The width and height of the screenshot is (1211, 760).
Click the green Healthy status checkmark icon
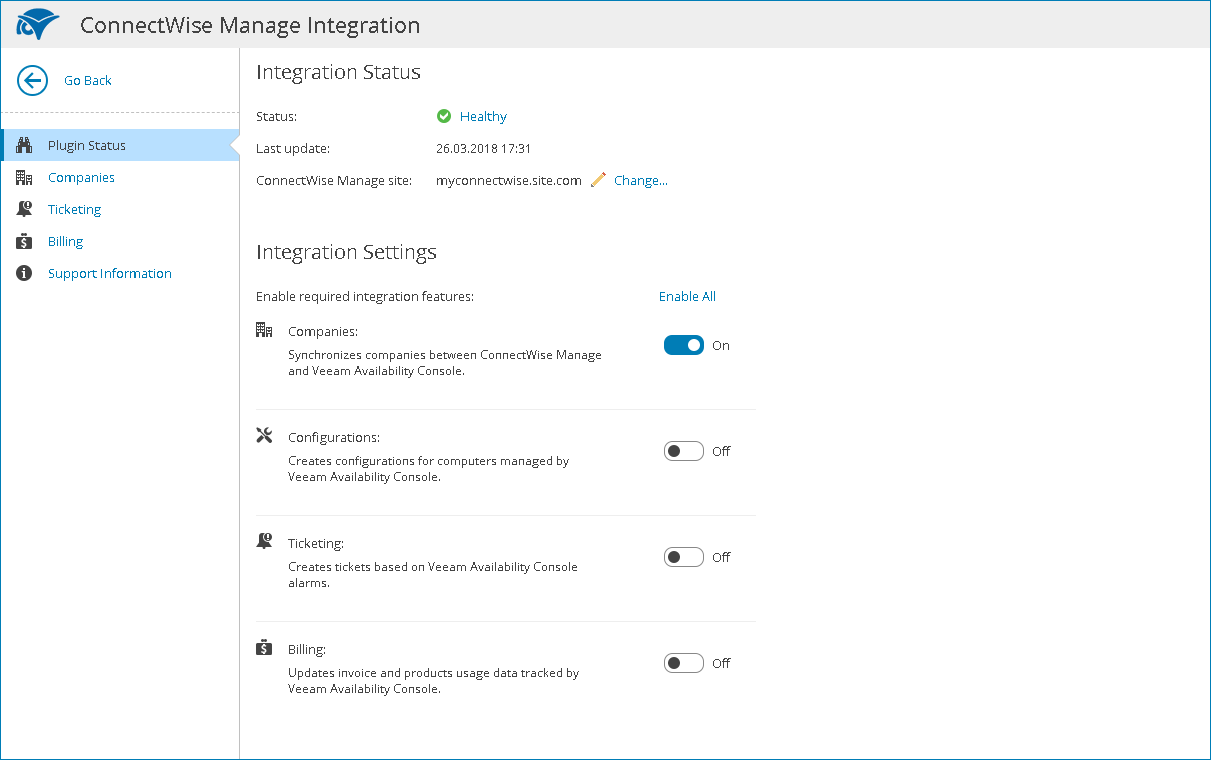point(444,116)
